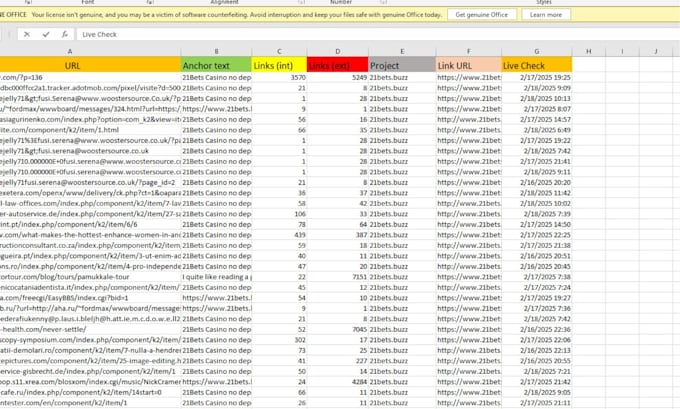Cancel the formula bar entry with X

(27, 34)
